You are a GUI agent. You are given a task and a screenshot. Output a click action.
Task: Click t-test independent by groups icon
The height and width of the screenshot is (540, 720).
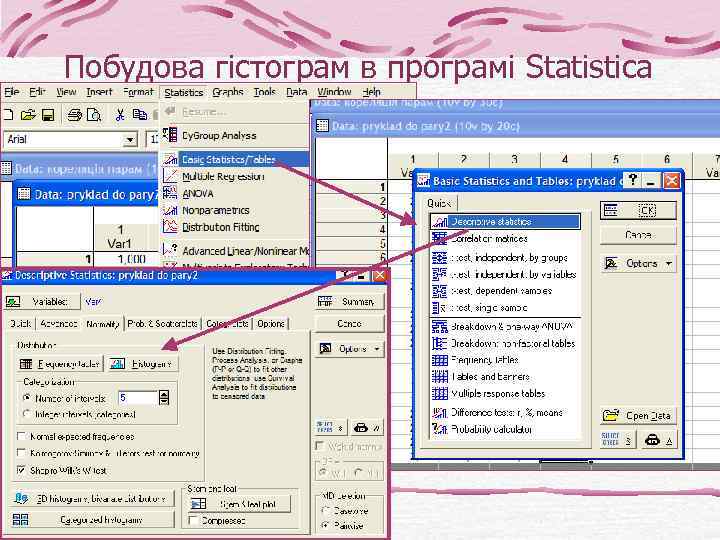click(x=439, y=257)
